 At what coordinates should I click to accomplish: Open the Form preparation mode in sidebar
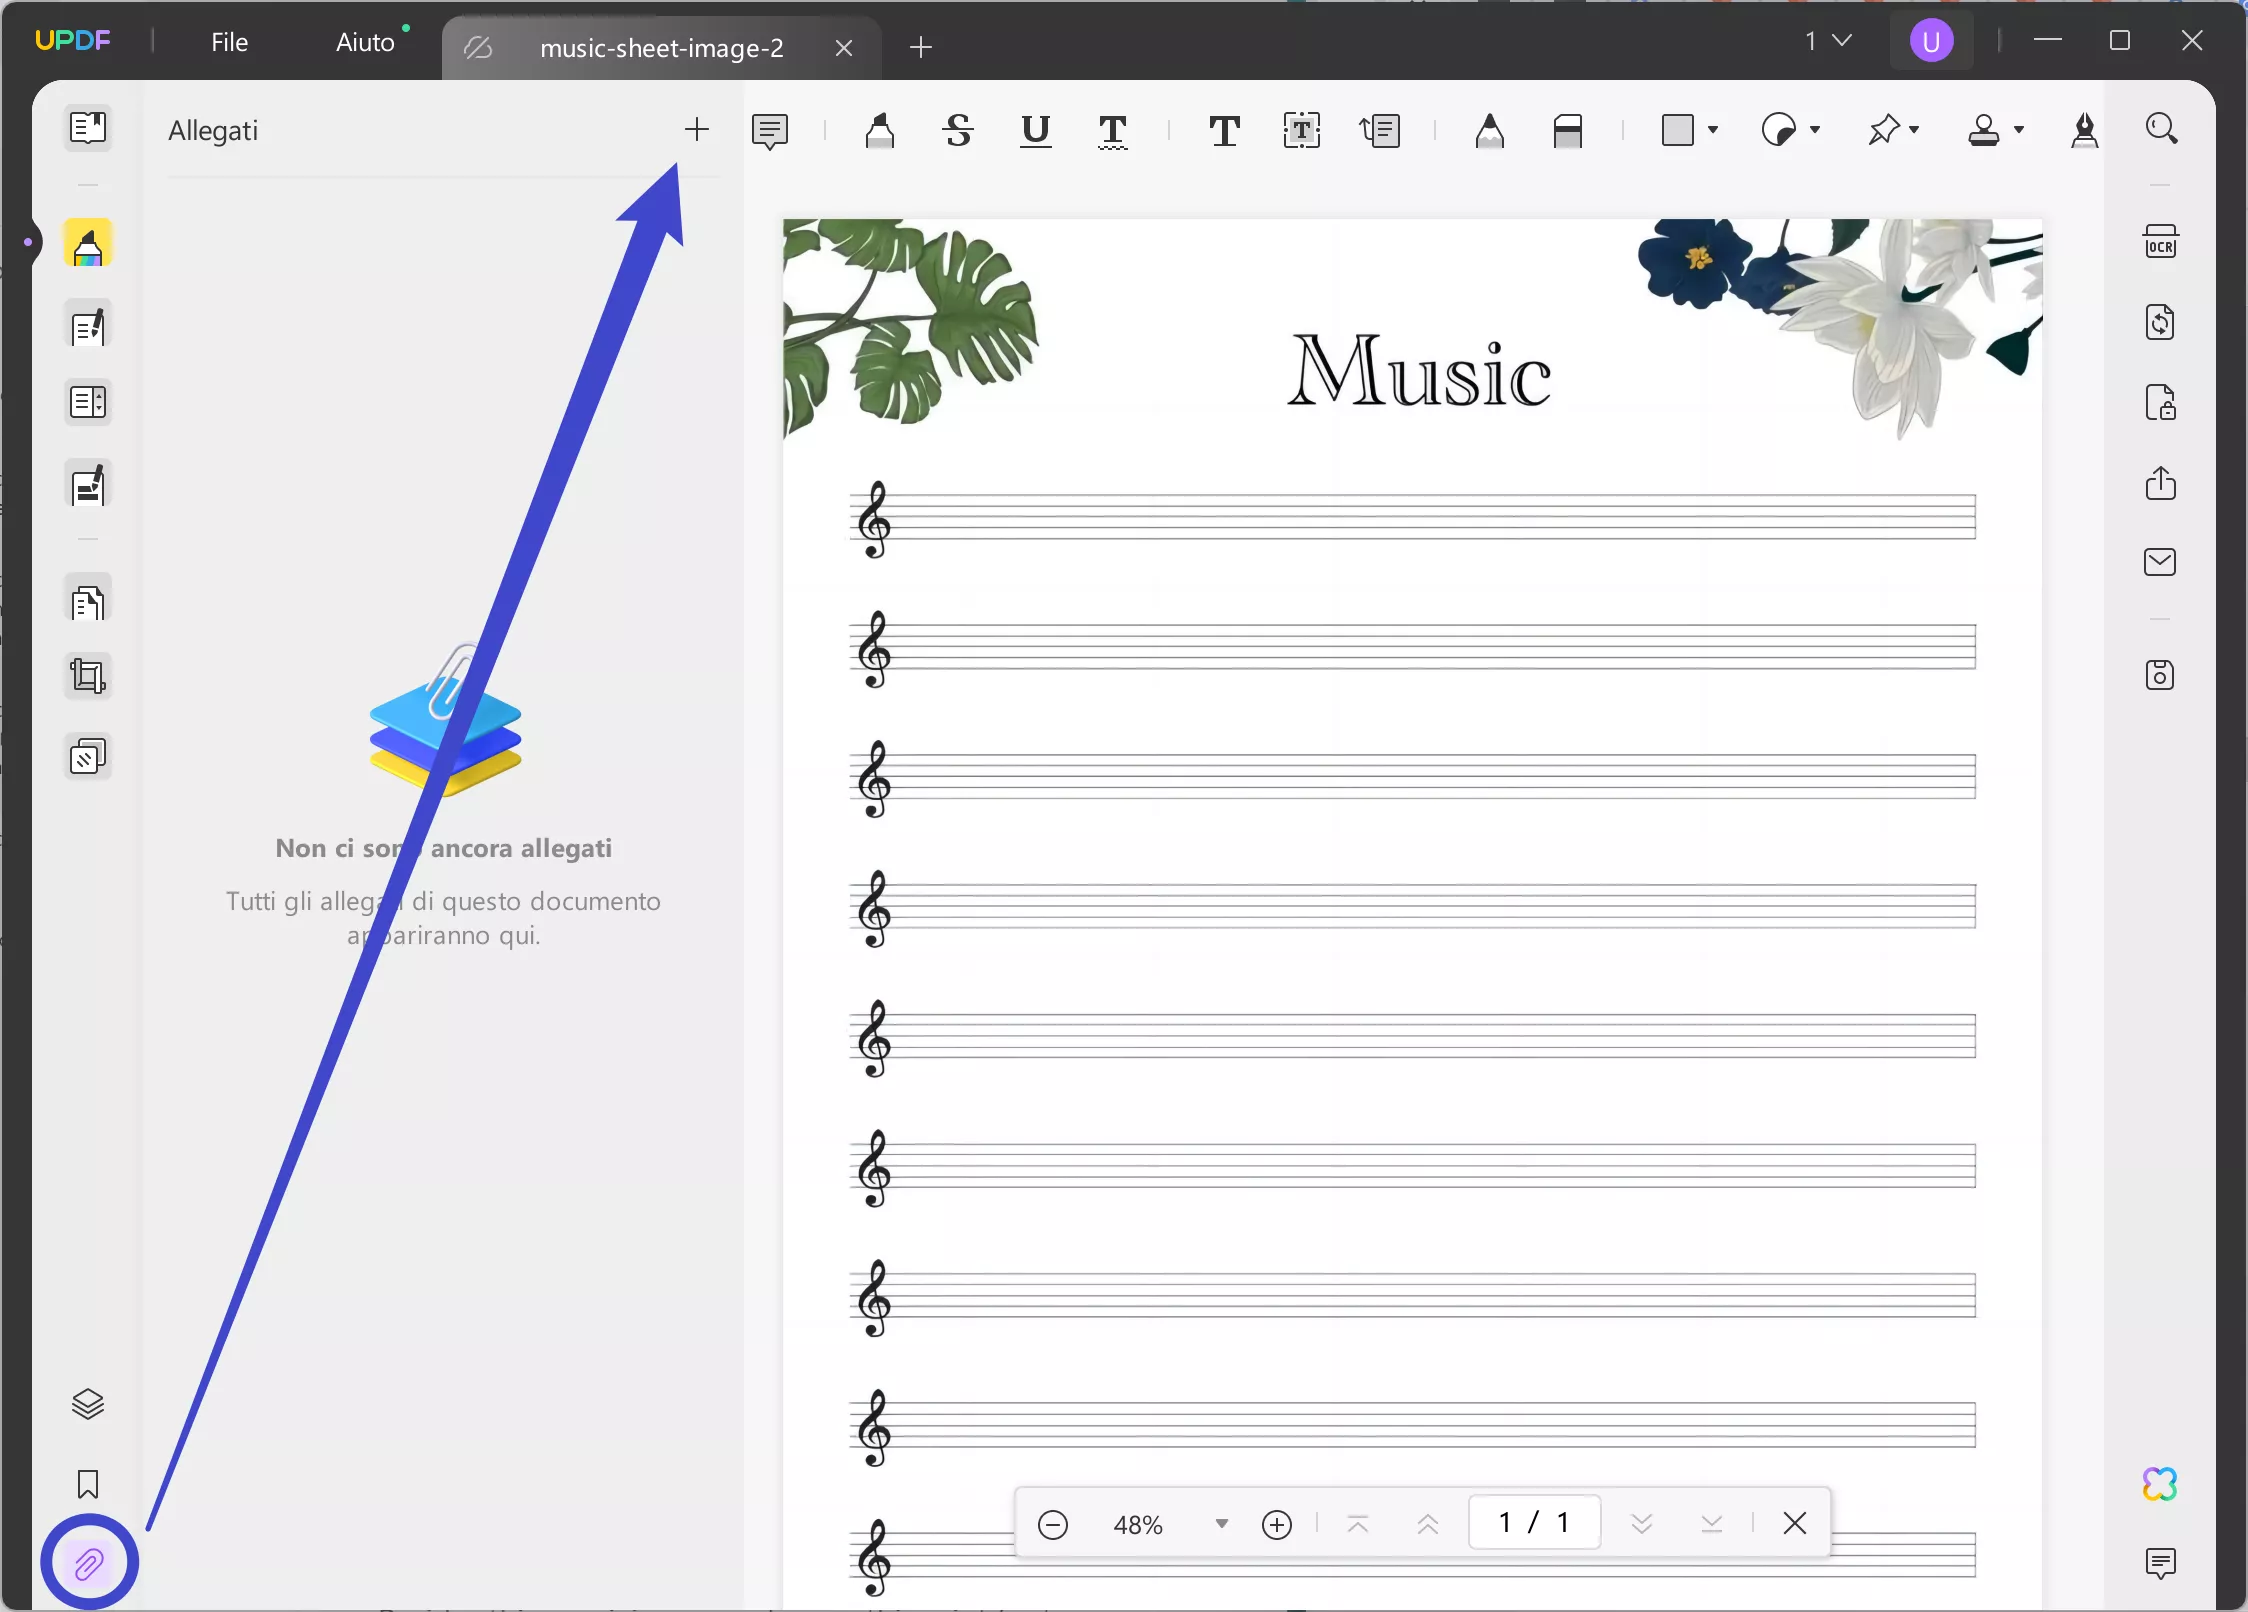click(88, 403)
